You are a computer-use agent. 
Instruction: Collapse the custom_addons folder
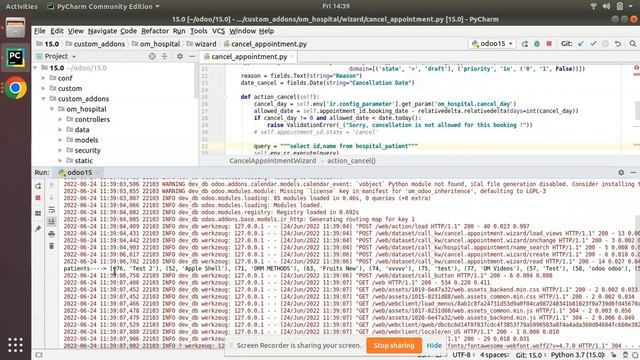44,99
